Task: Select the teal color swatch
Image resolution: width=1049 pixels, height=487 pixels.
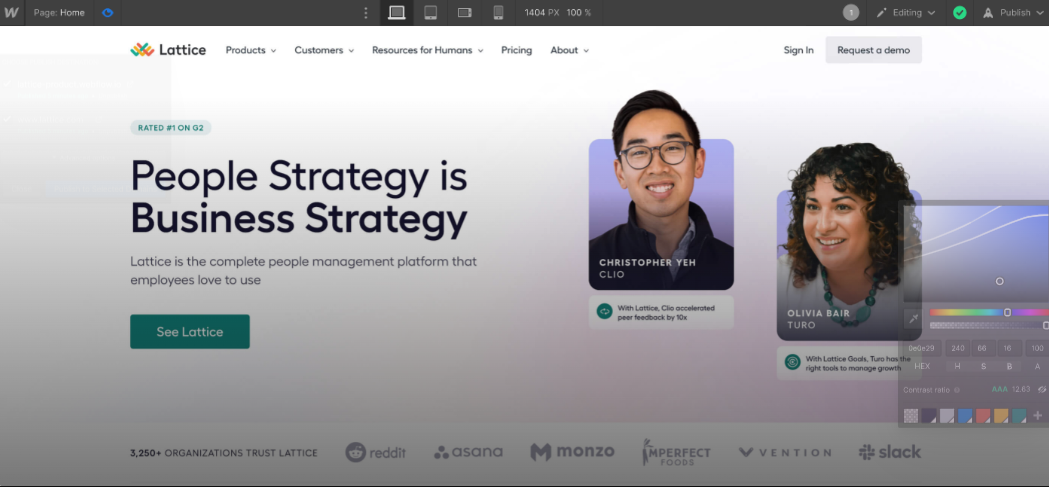Action: point(1019,416)
